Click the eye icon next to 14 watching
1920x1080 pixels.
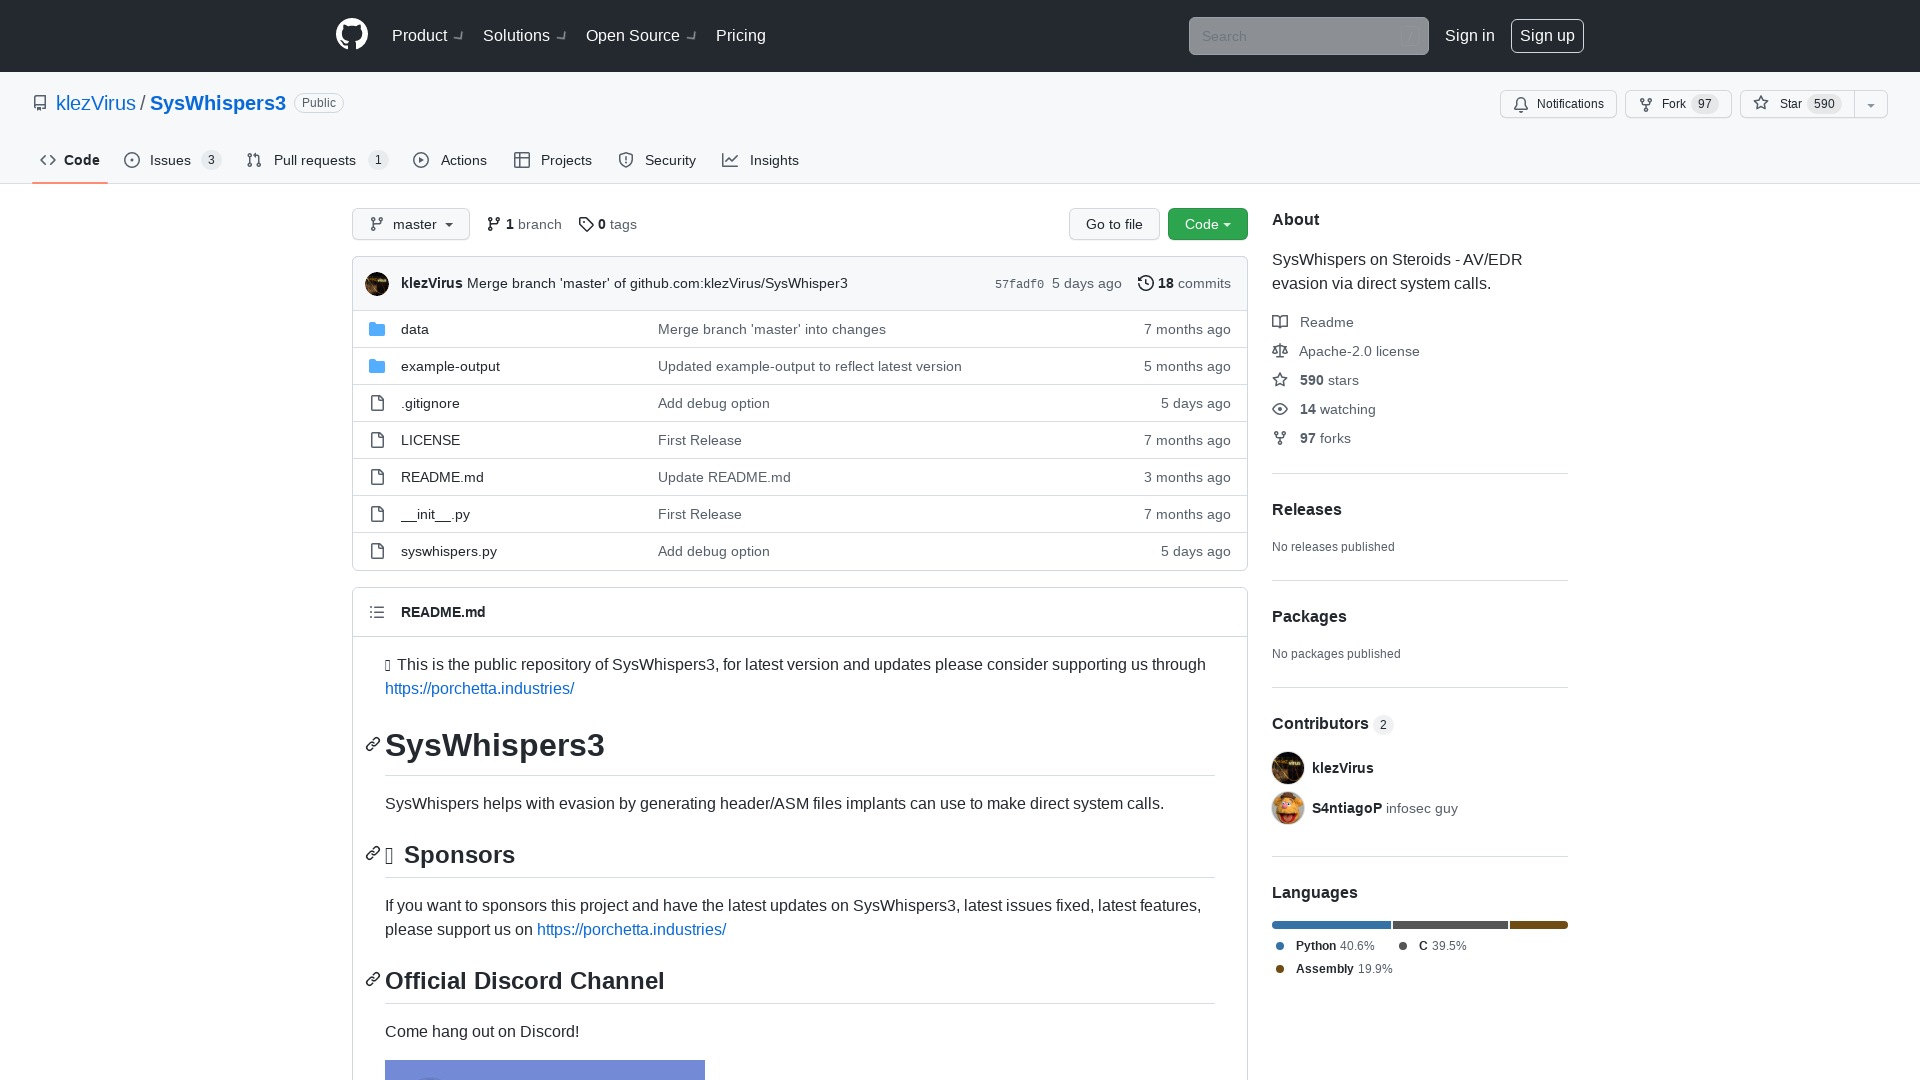1280,409
